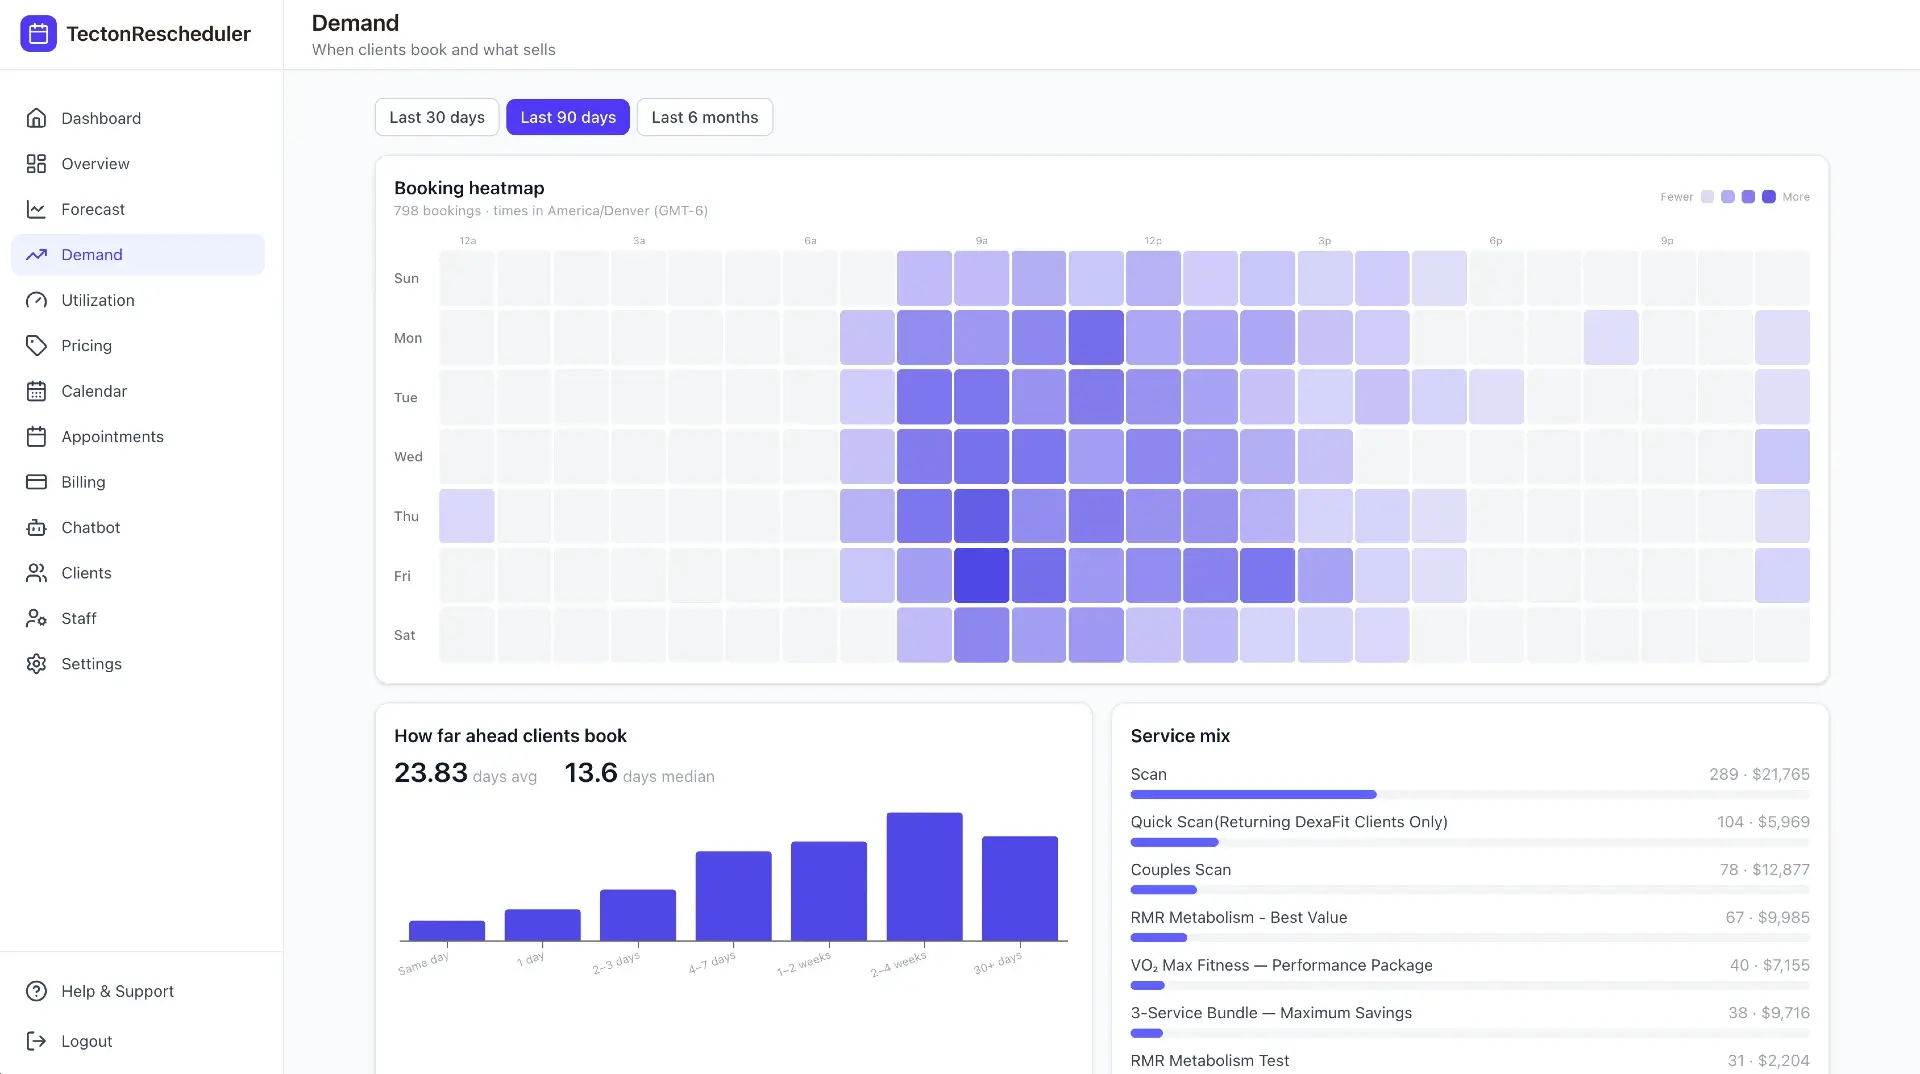Click the 2–4 weeks tallest bar
Screen dimensions: 1920x1074
(x=925, y=877)
